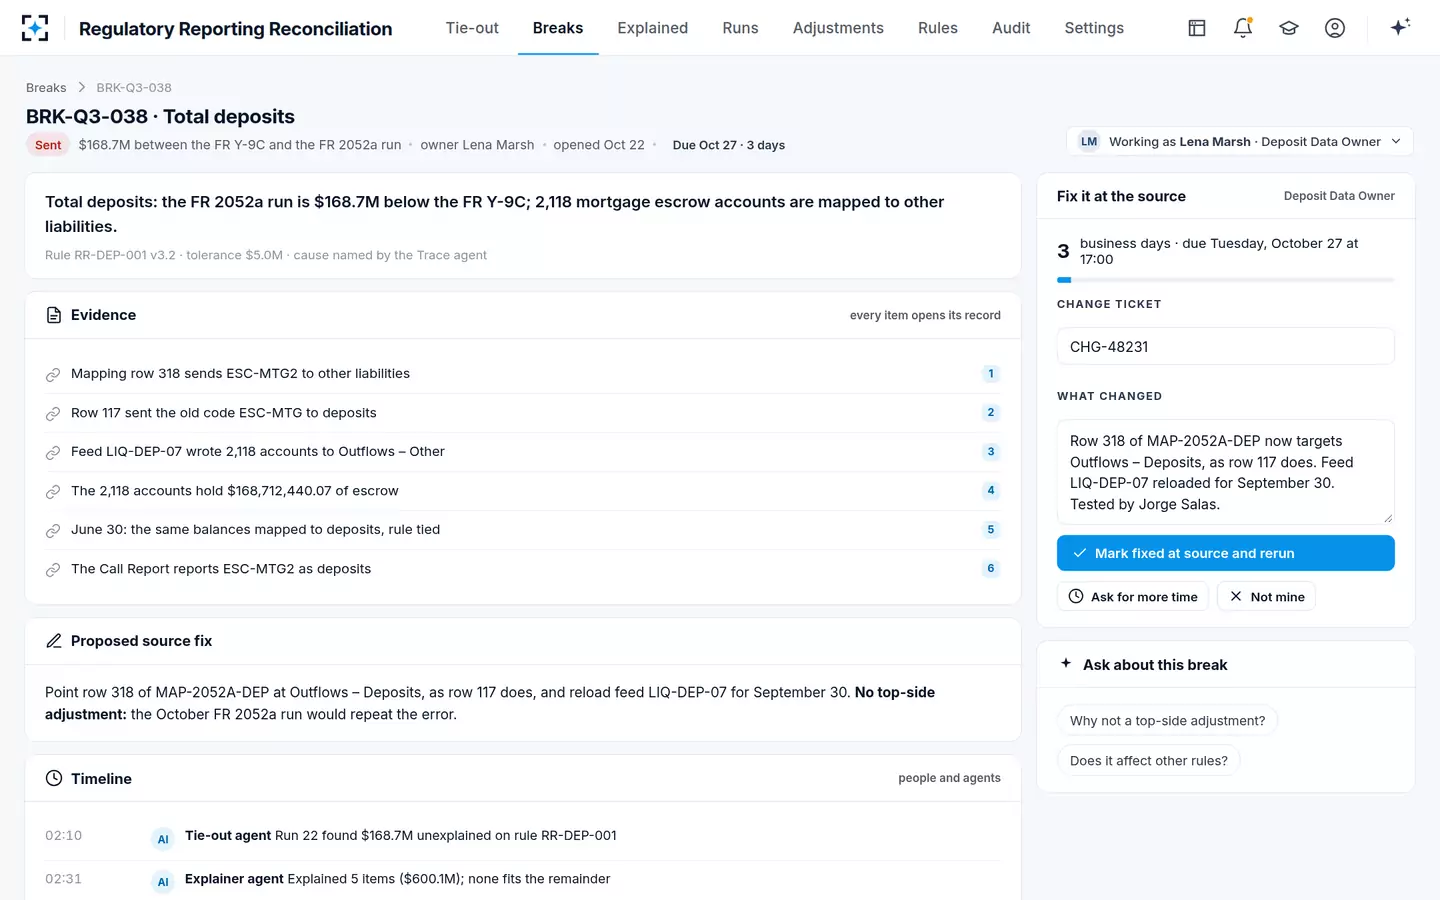Image resolution: width=1440 pixels, height=900 pixels.
Task: Click the business days deadline progress bar
Action: (x=1226, y=280)
